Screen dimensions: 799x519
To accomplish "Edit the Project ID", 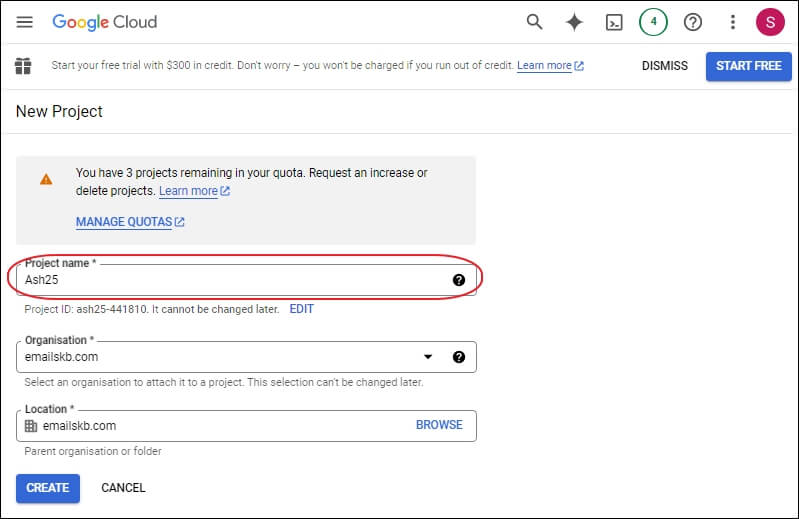I will pyautogui.click(x=302, y=309).
